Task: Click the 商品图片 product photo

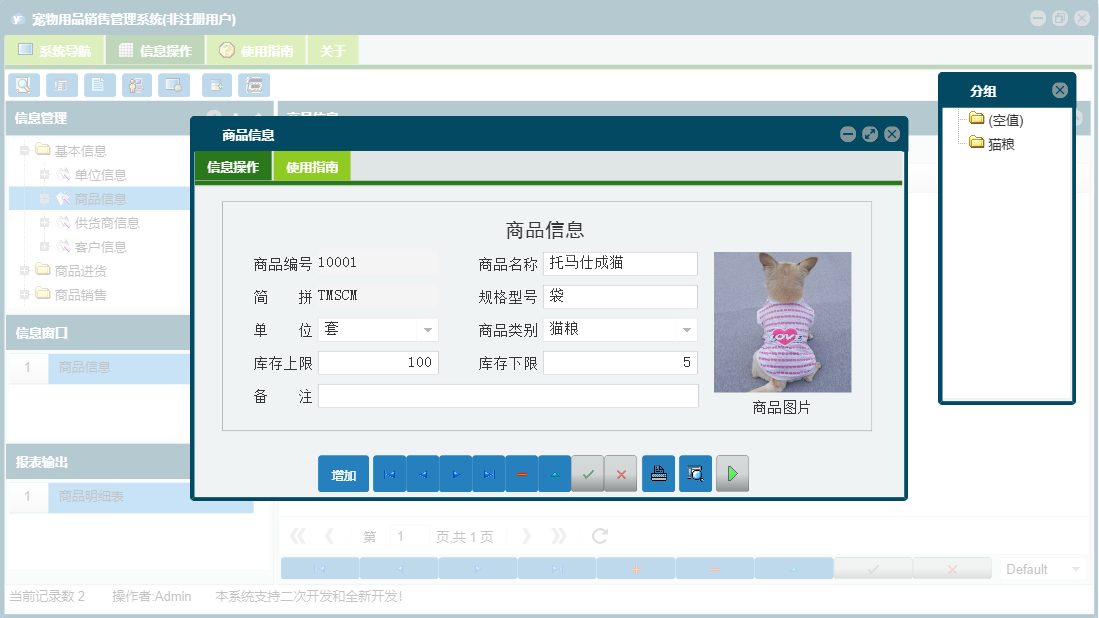Action: click(782, 322)
